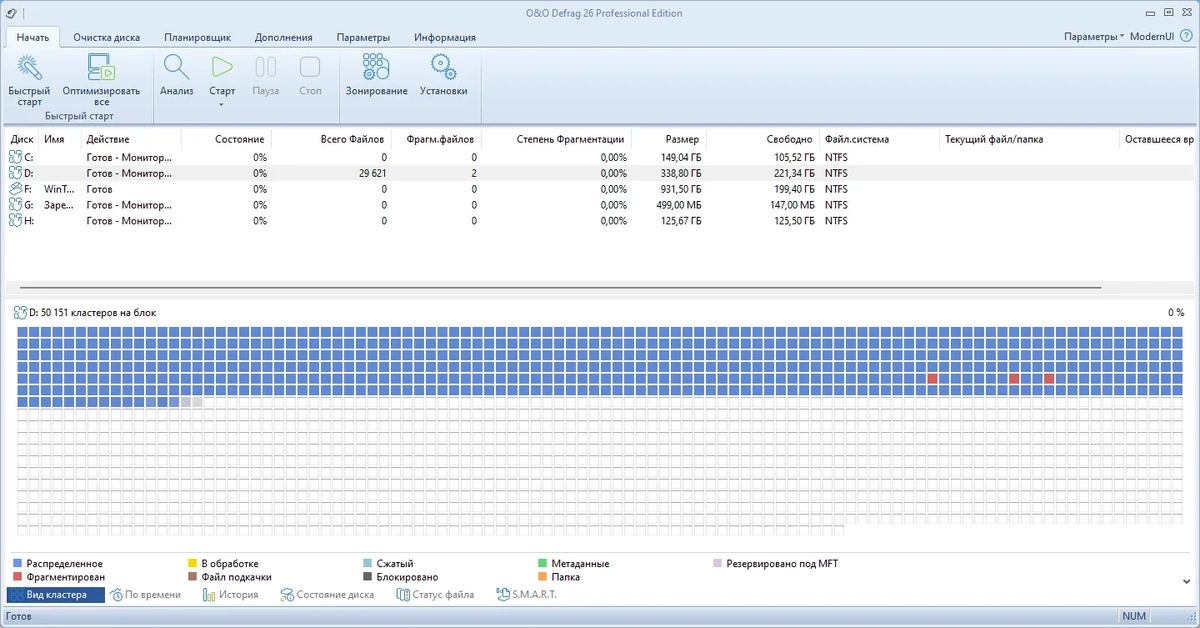Screen dimensions: 1200x628
Task: Click the Оптимизировать все icon
Action: coord(101,67)
